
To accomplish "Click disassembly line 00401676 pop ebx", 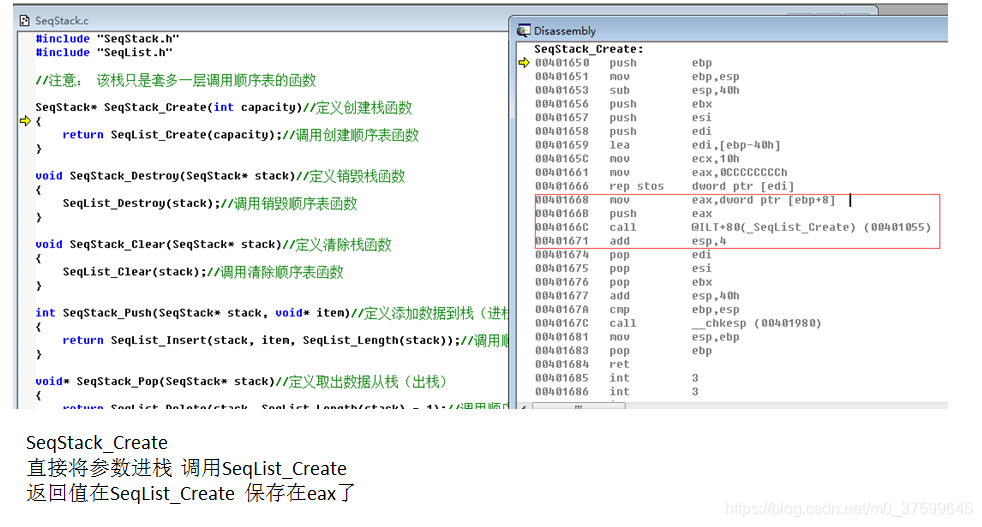I will click(x=623, y=283).
